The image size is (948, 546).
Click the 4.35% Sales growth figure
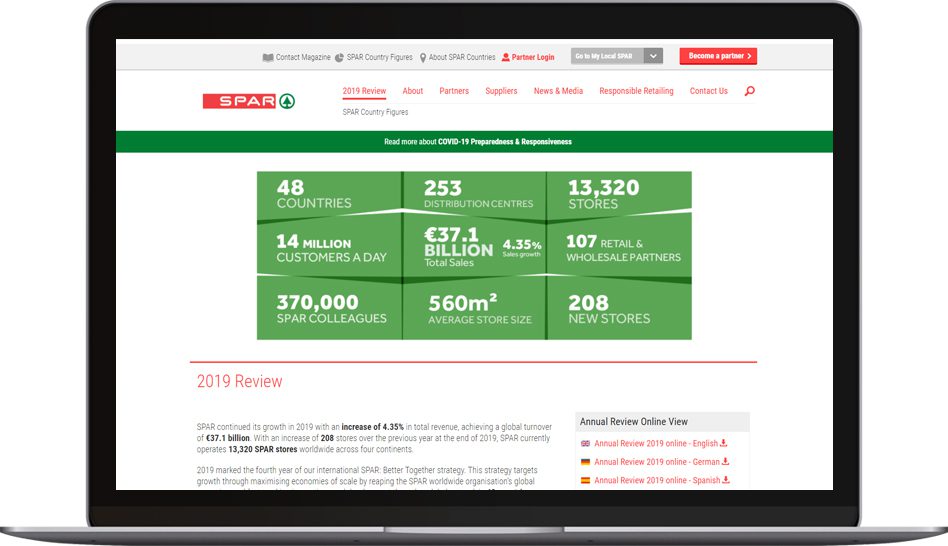click(522, 247)
